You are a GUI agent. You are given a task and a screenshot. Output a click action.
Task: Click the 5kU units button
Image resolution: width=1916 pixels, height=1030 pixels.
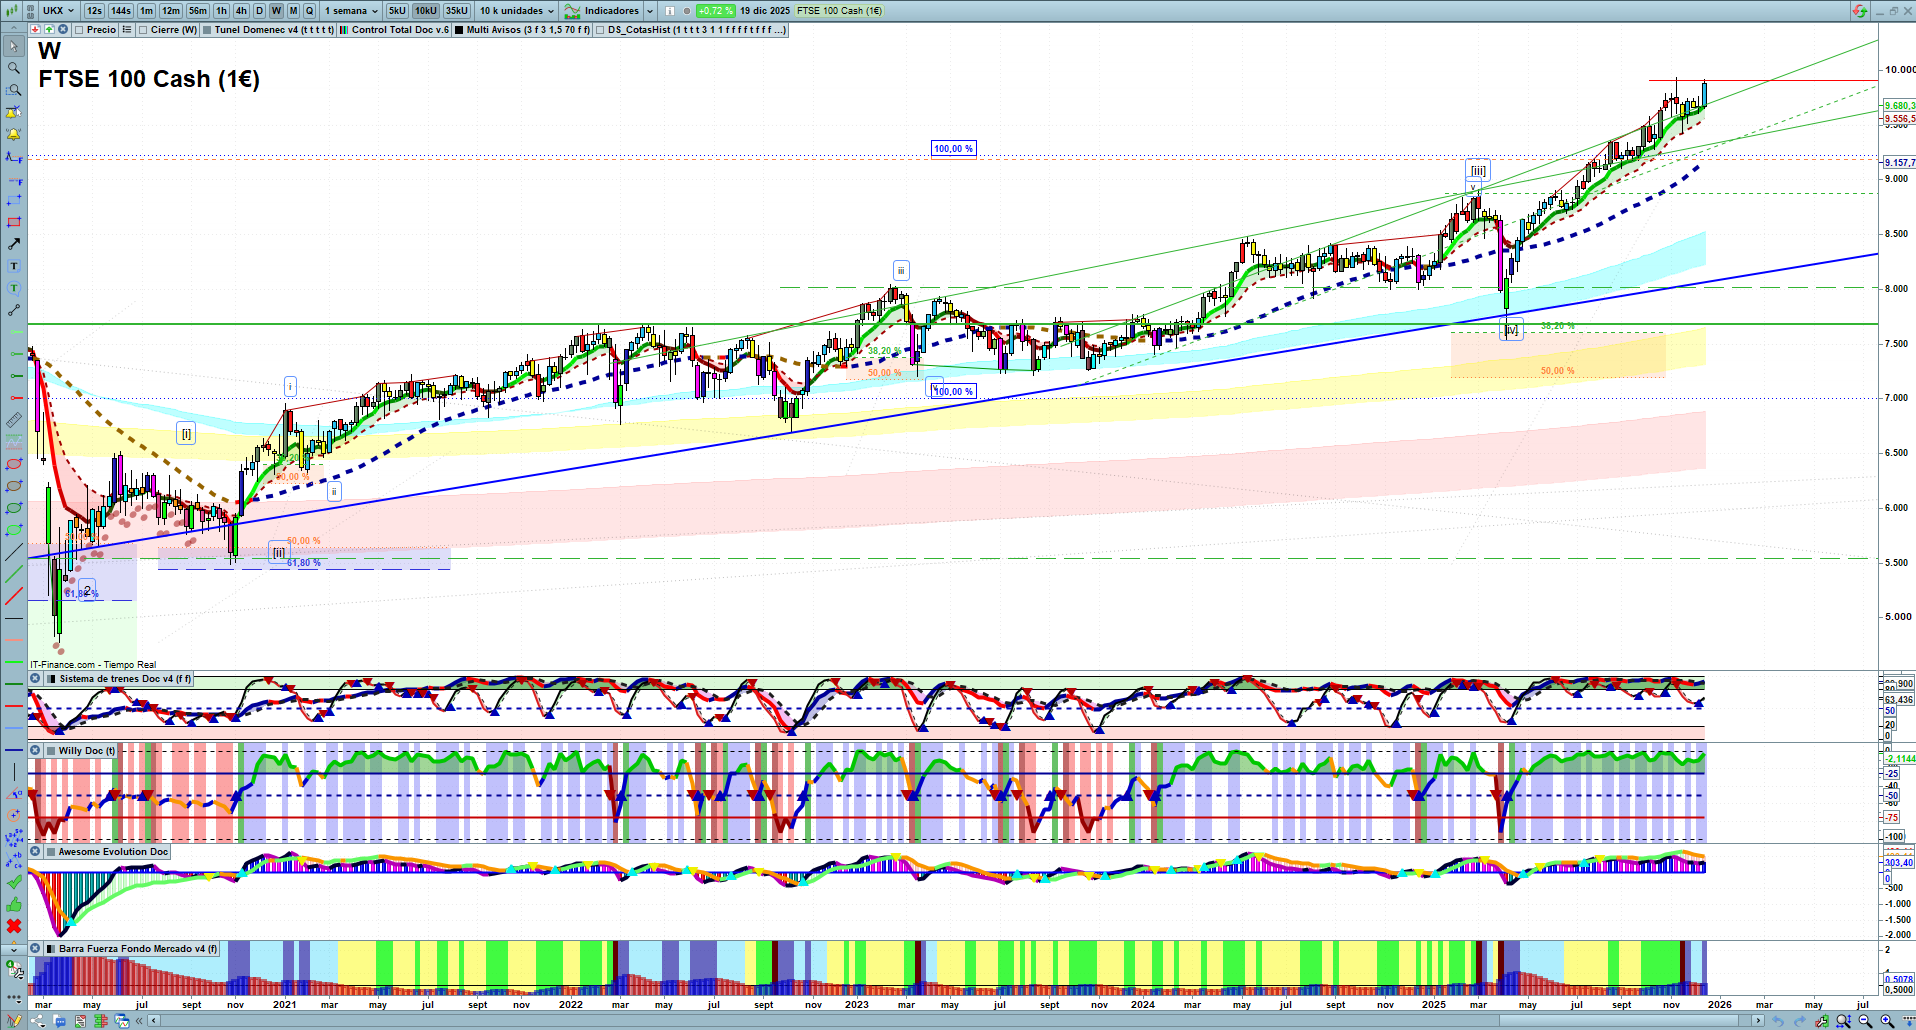[x=398, y=11]
